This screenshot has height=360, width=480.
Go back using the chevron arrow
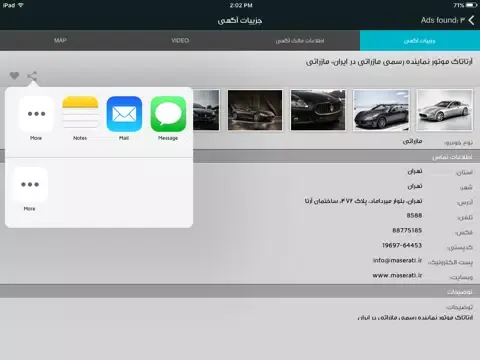tap(471, 20)
